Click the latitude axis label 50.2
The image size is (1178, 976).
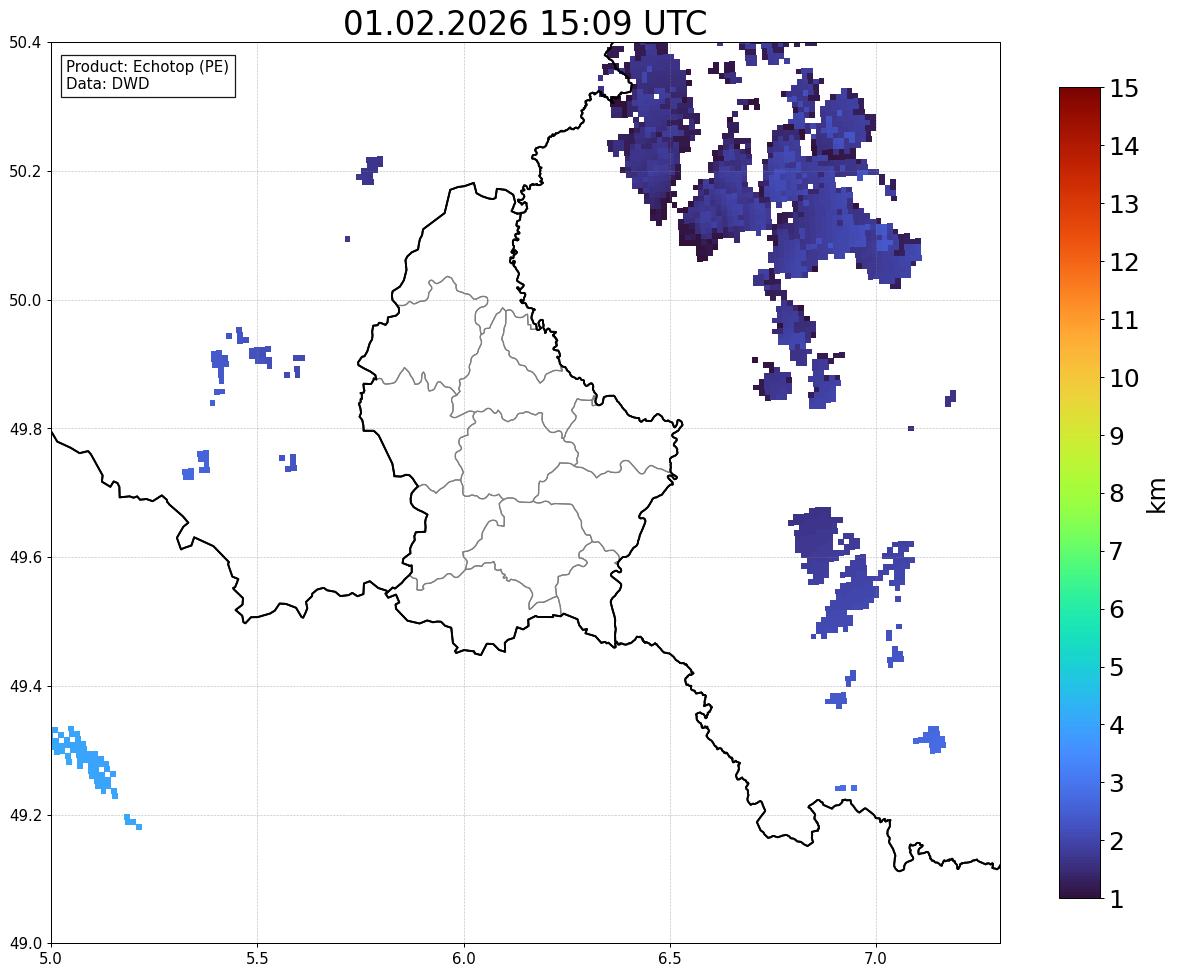(x=25, y=171)
